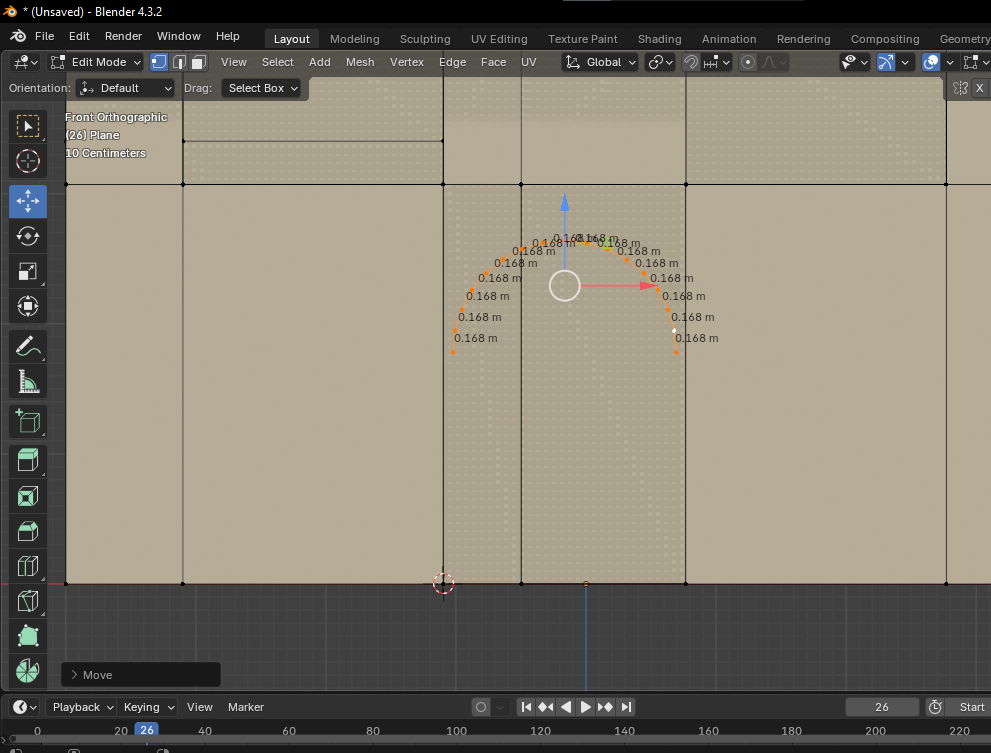Image resolution: width=991 pixels, height=753 pixels.
Task: Open the Global transform orientation dropdown
Action: pos(600,62)
